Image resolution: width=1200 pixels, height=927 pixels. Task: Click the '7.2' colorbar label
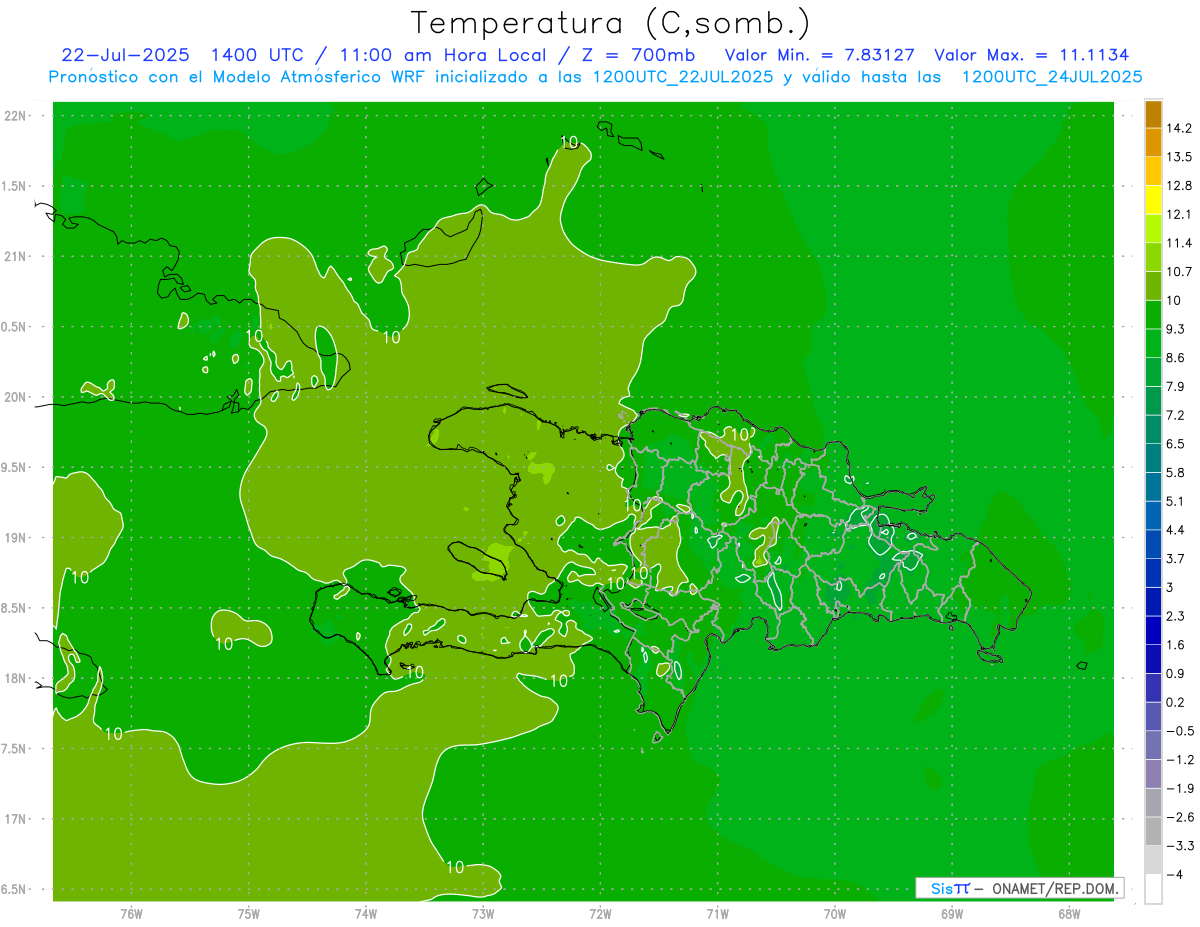[x=1175, y=415]
